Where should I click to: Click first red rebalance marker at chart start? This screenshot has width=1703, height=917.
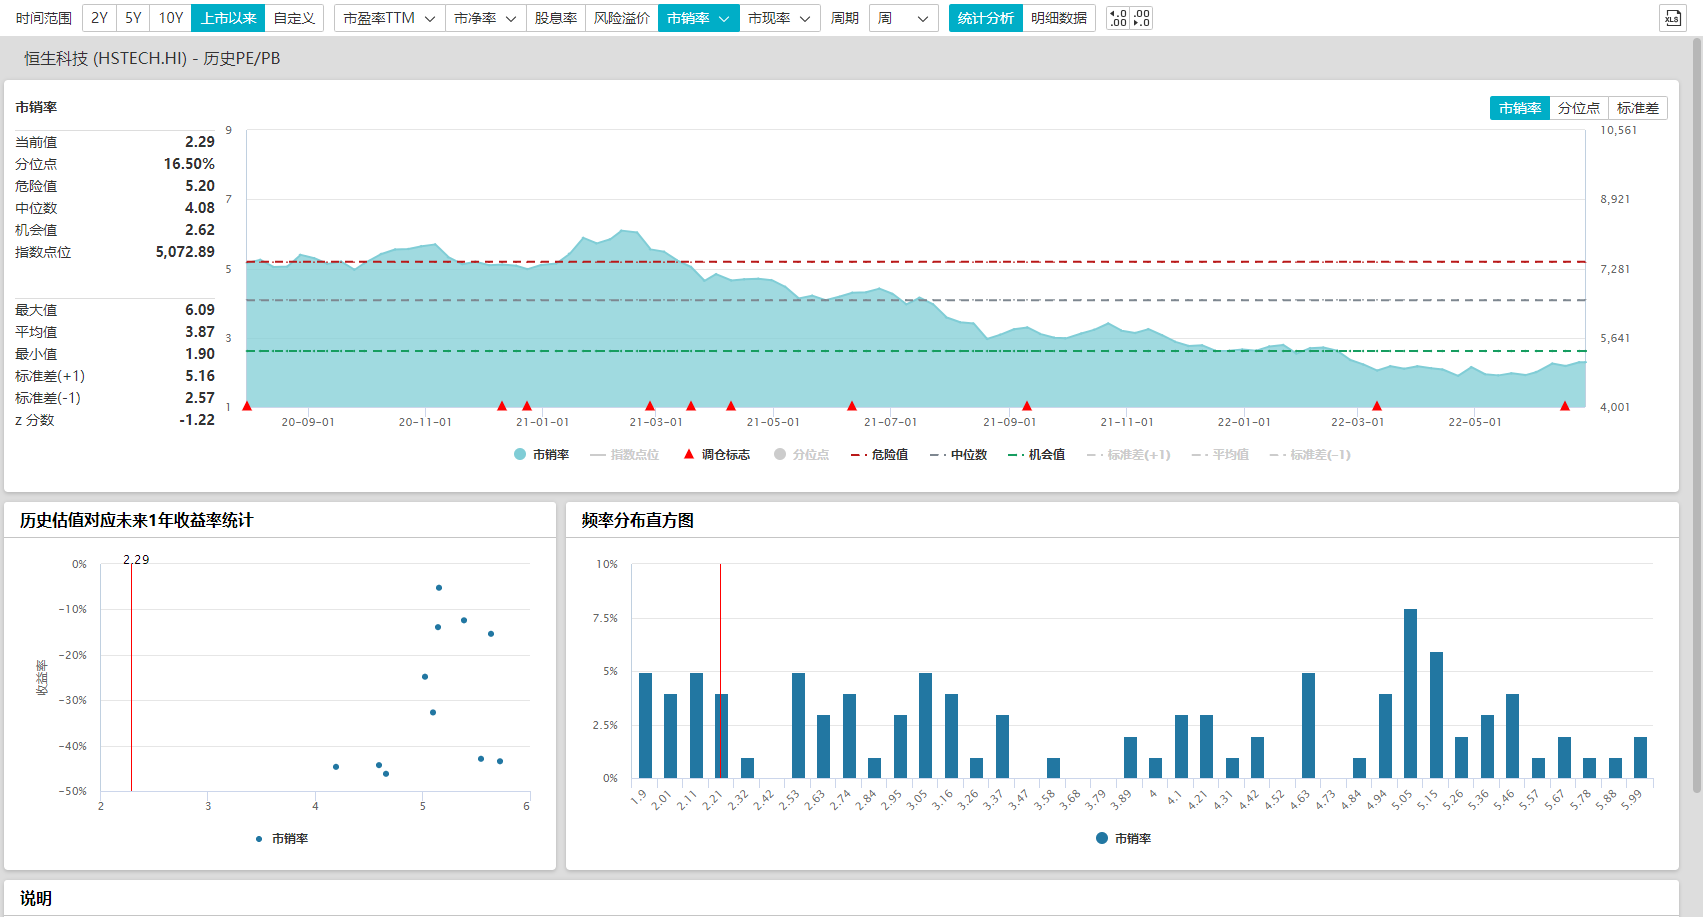[247, 406]
